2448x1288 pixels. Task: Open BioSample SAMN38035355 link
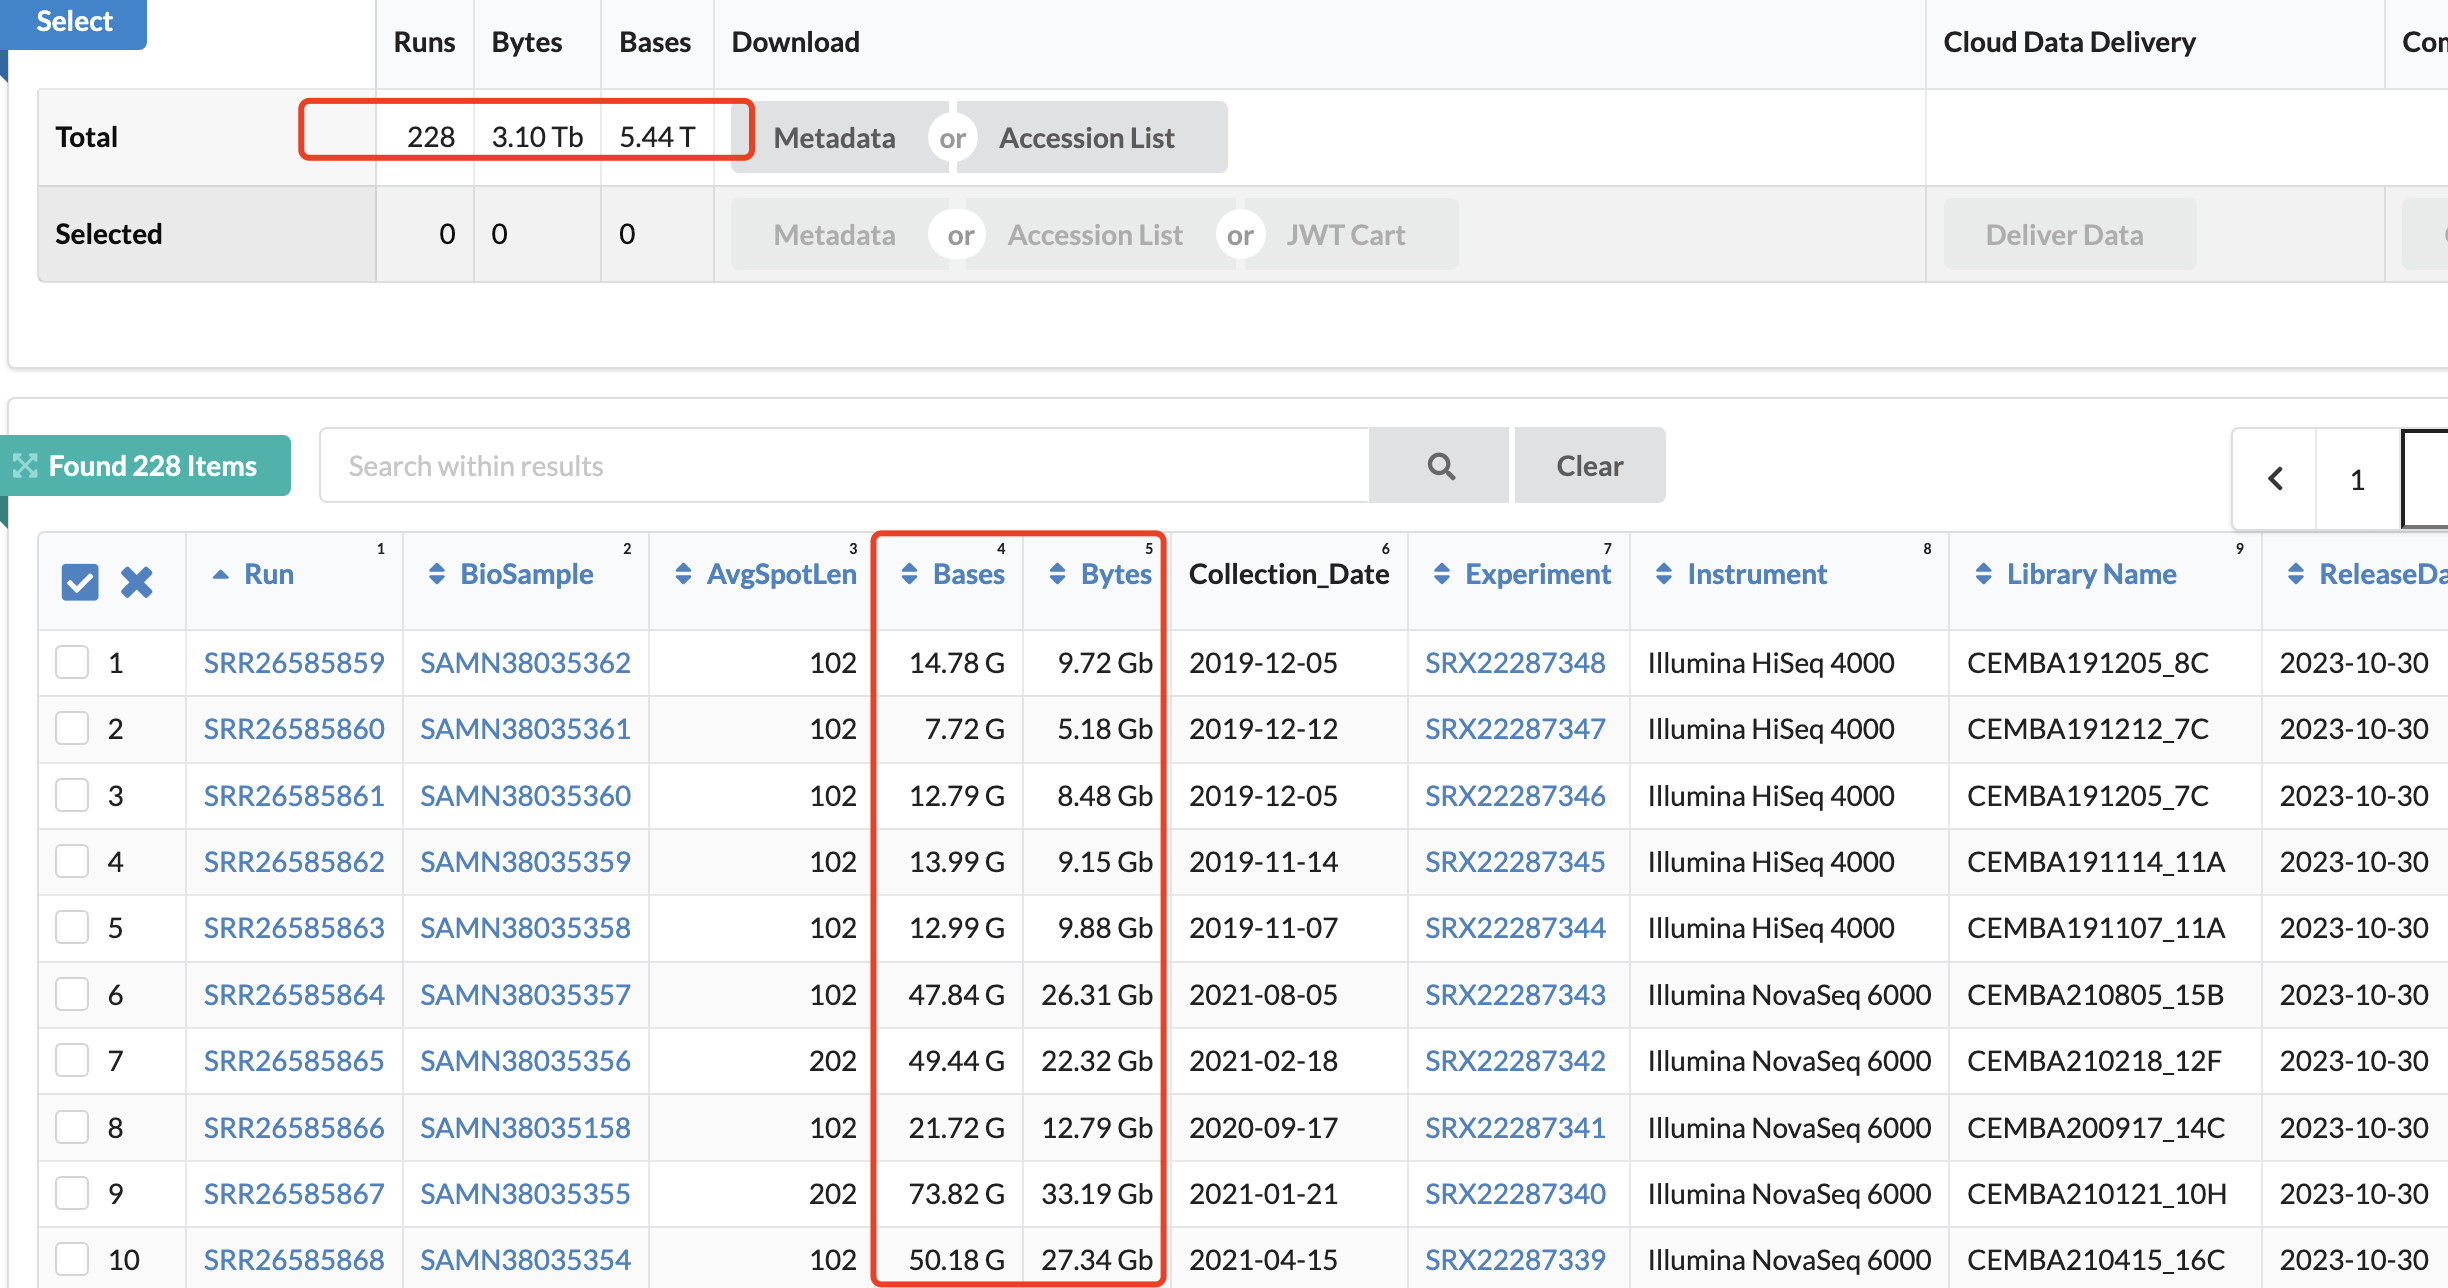(525, 1193)
